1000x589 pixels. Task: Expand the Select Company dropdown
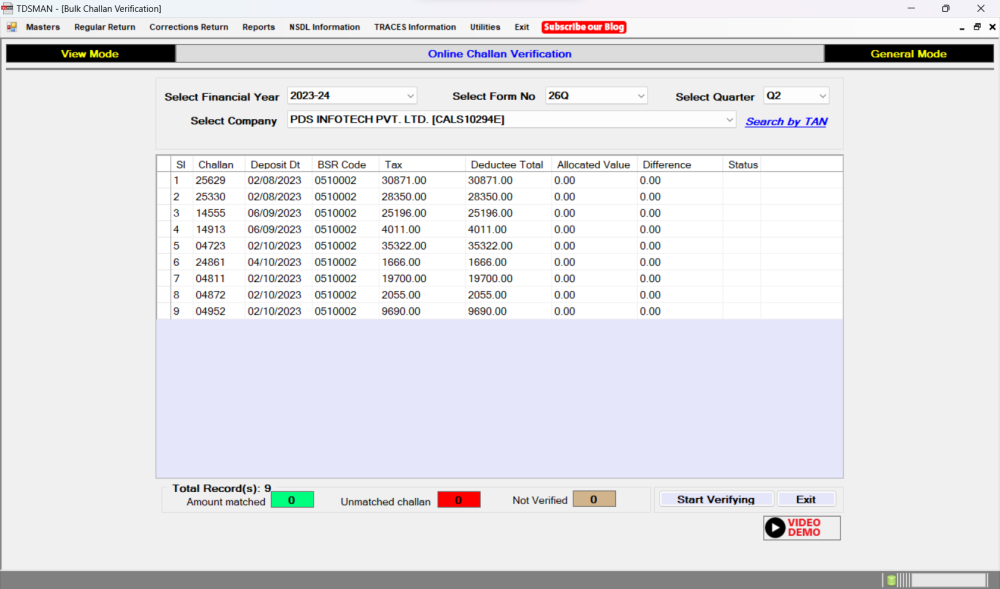pyautogui.click(x=729, y=120)
